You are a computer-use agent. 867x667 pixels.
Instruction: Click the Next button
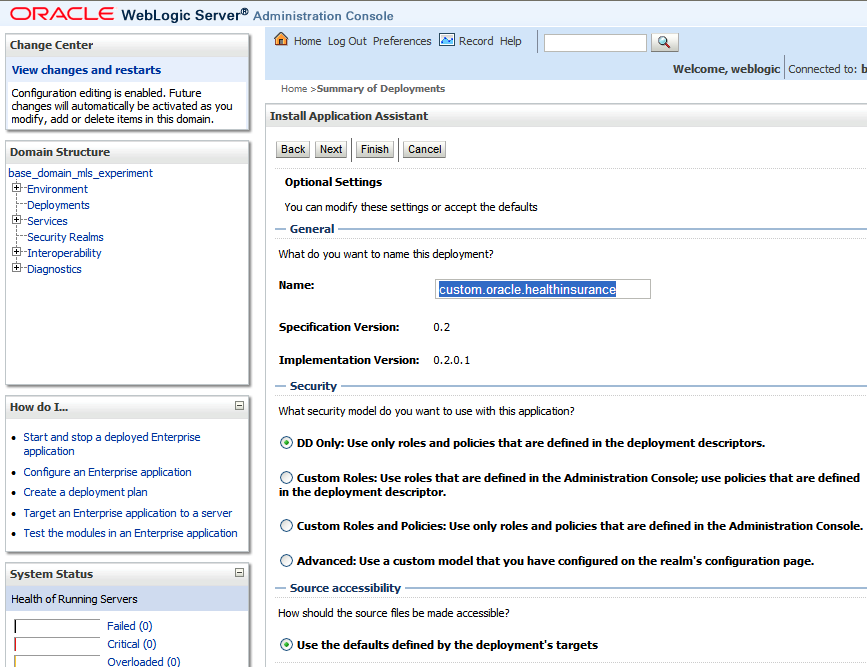tap(331, 149)
